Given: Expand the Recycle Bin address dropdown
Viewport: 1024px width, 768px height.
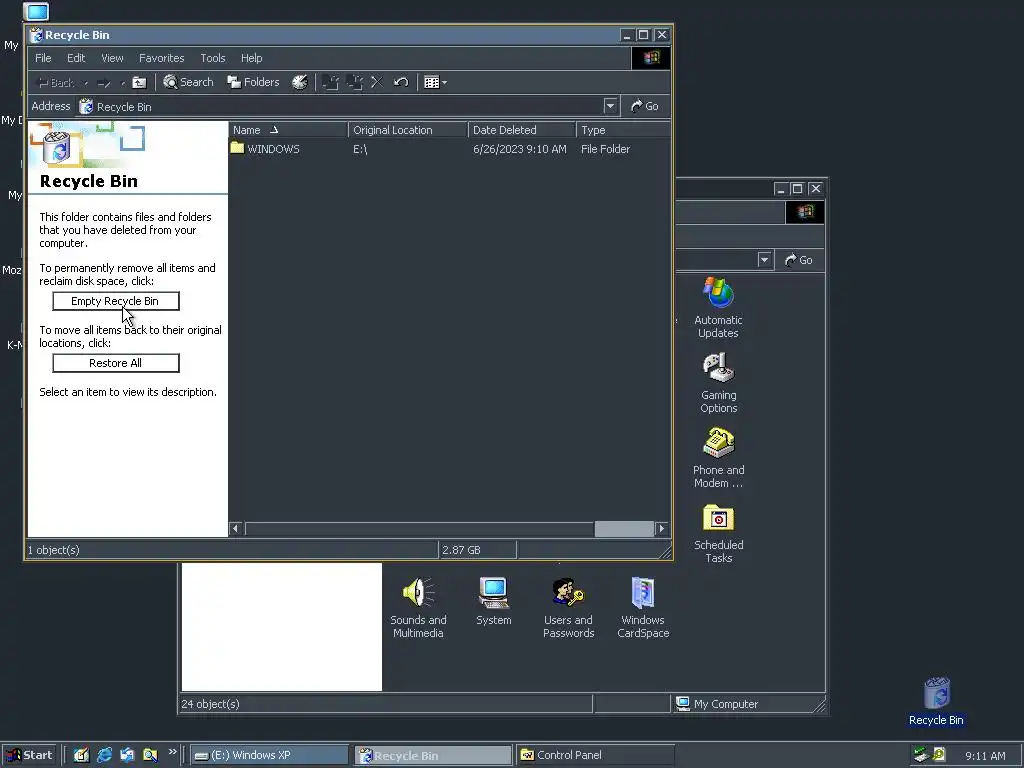Looking at the screenshot, I should pyautogui.click(x=610, y=106).
